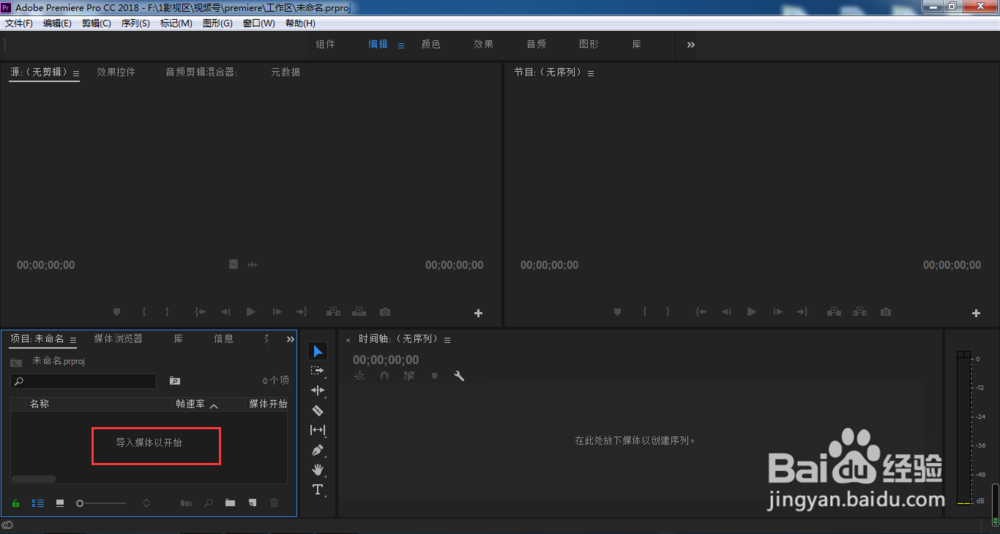Screen dimensions: 1000x534
Task: Switch to 颜色 workspace
Action: tap(430, 45)
